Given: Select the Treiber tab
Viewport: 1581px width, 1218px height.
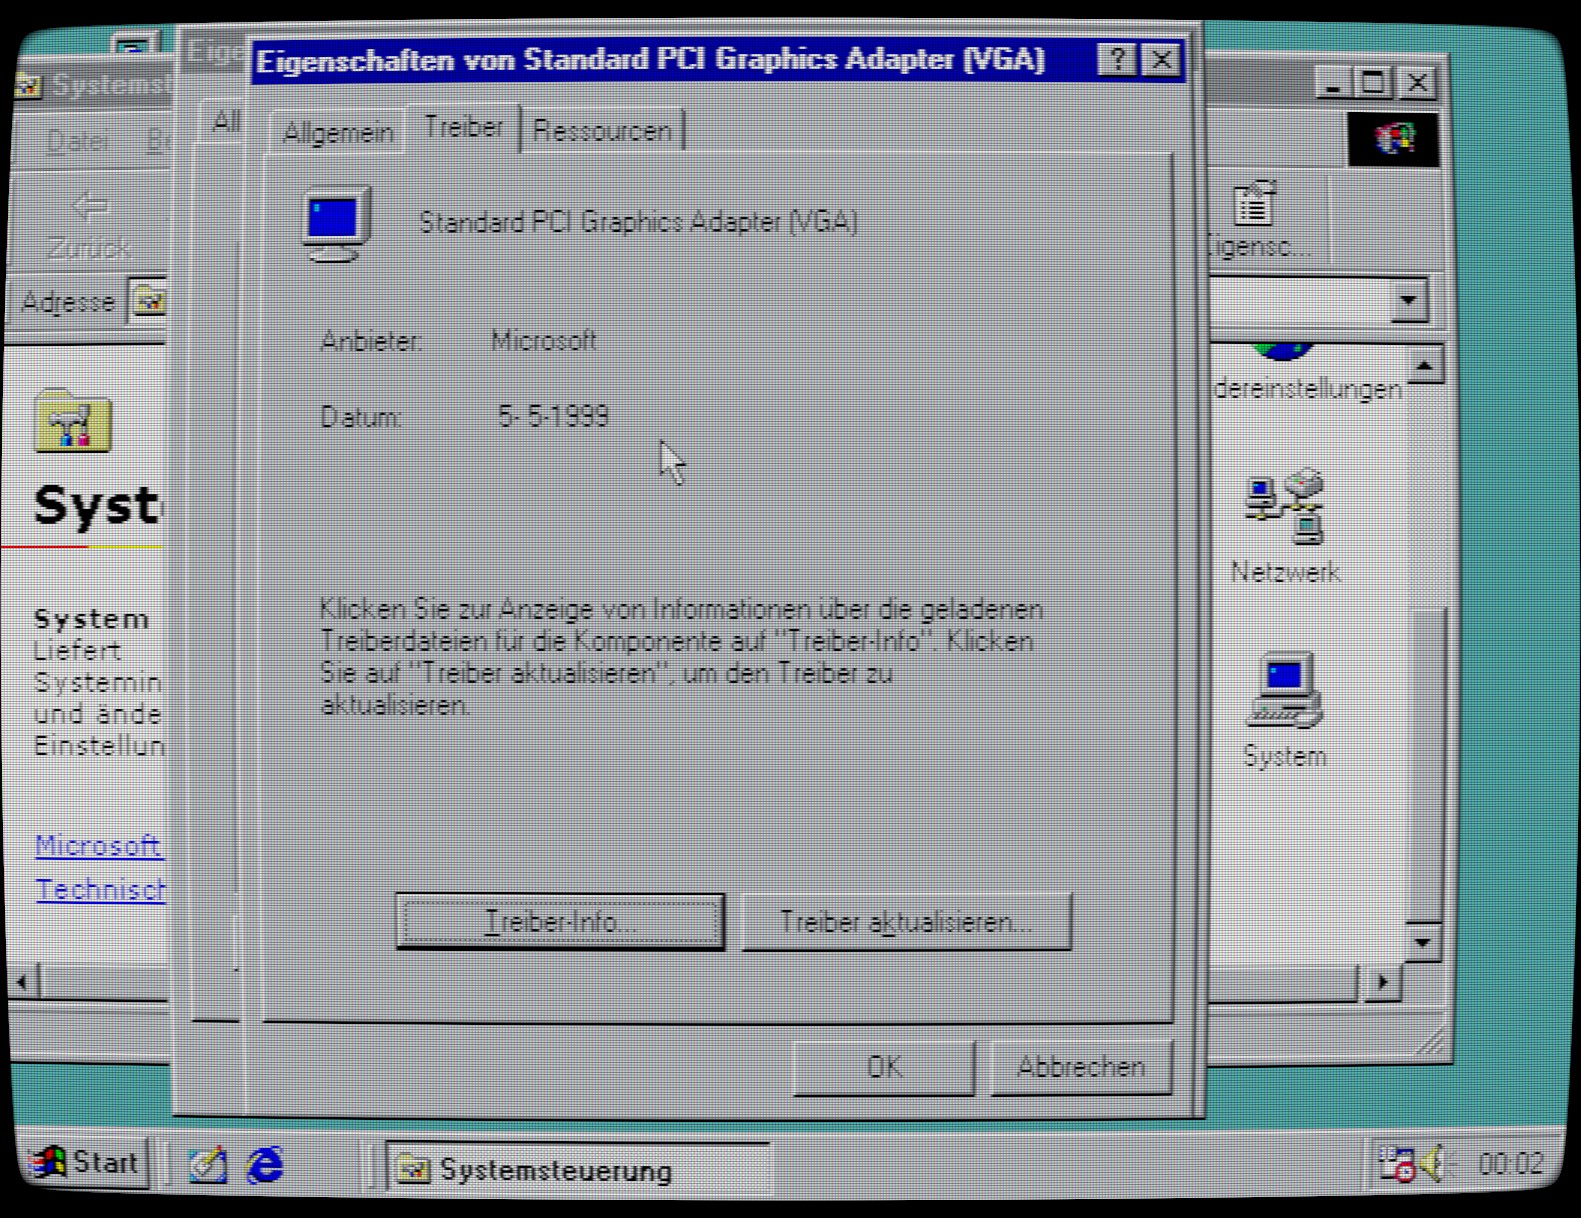Looking at the screenshot, I should (463, 128).
